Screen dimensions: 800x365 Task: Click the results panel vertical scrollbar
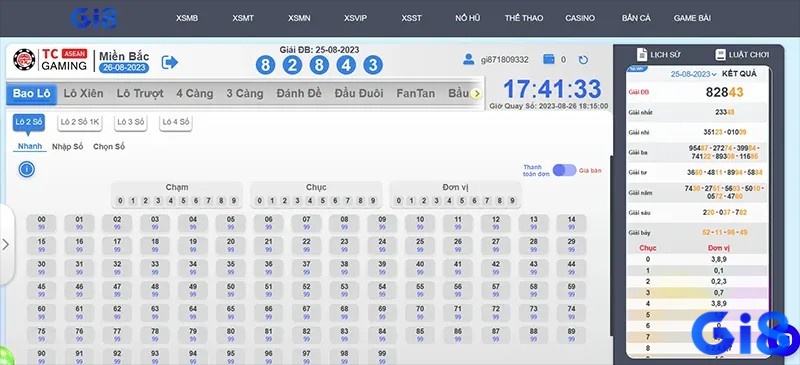pyautogui.click(x=611, y=245)
